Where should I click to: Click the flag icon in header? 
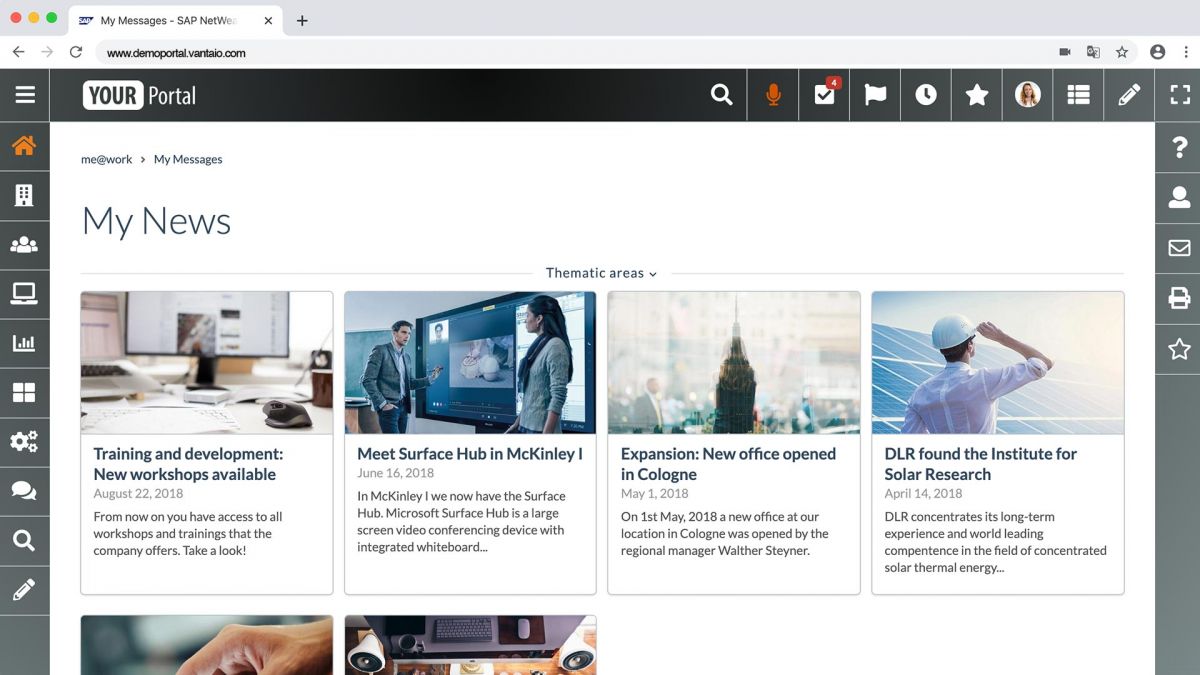pyautogui.click(x=875, y=95)
